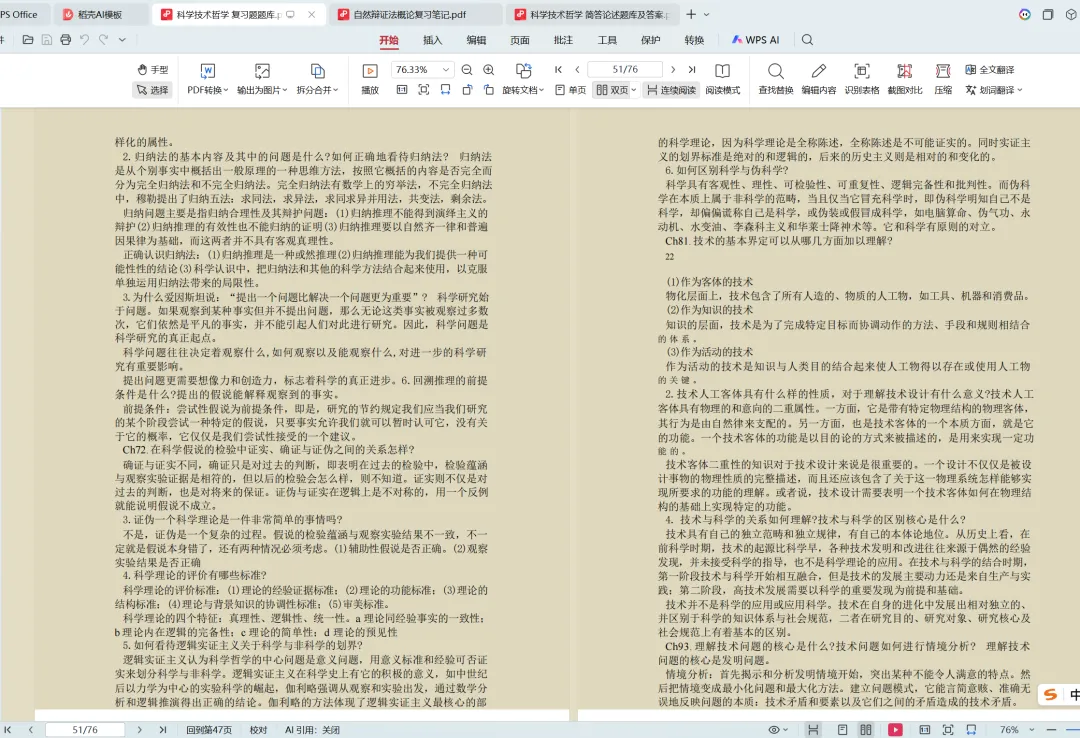
Task: Click the rotate clockwise icon
Action: pos(488,90)
